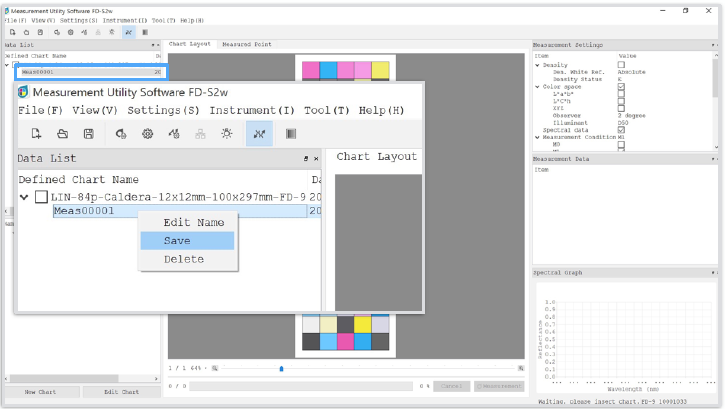Click Save disk icon in small main toolbar

tap(40, 32)
